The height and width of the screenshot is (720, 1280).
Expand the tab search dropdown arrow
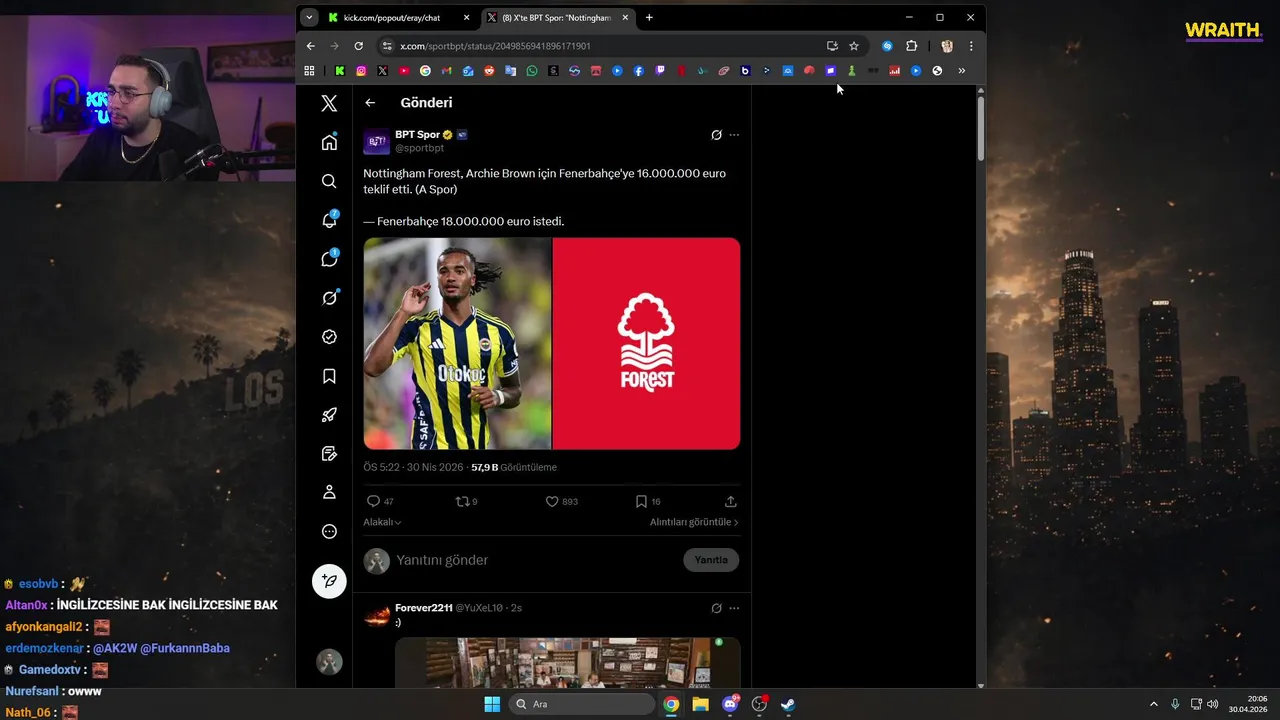point(309,17)
